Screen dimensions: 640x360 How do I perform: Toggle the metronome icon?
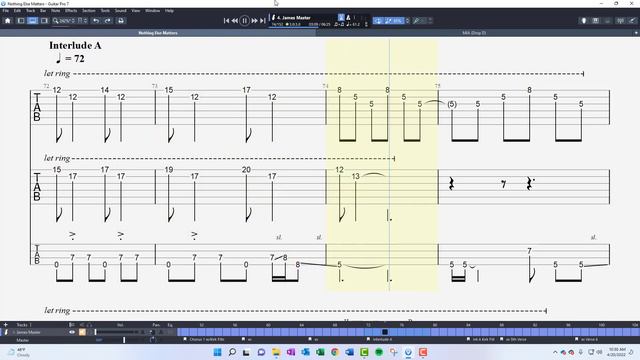pos(348,18)
